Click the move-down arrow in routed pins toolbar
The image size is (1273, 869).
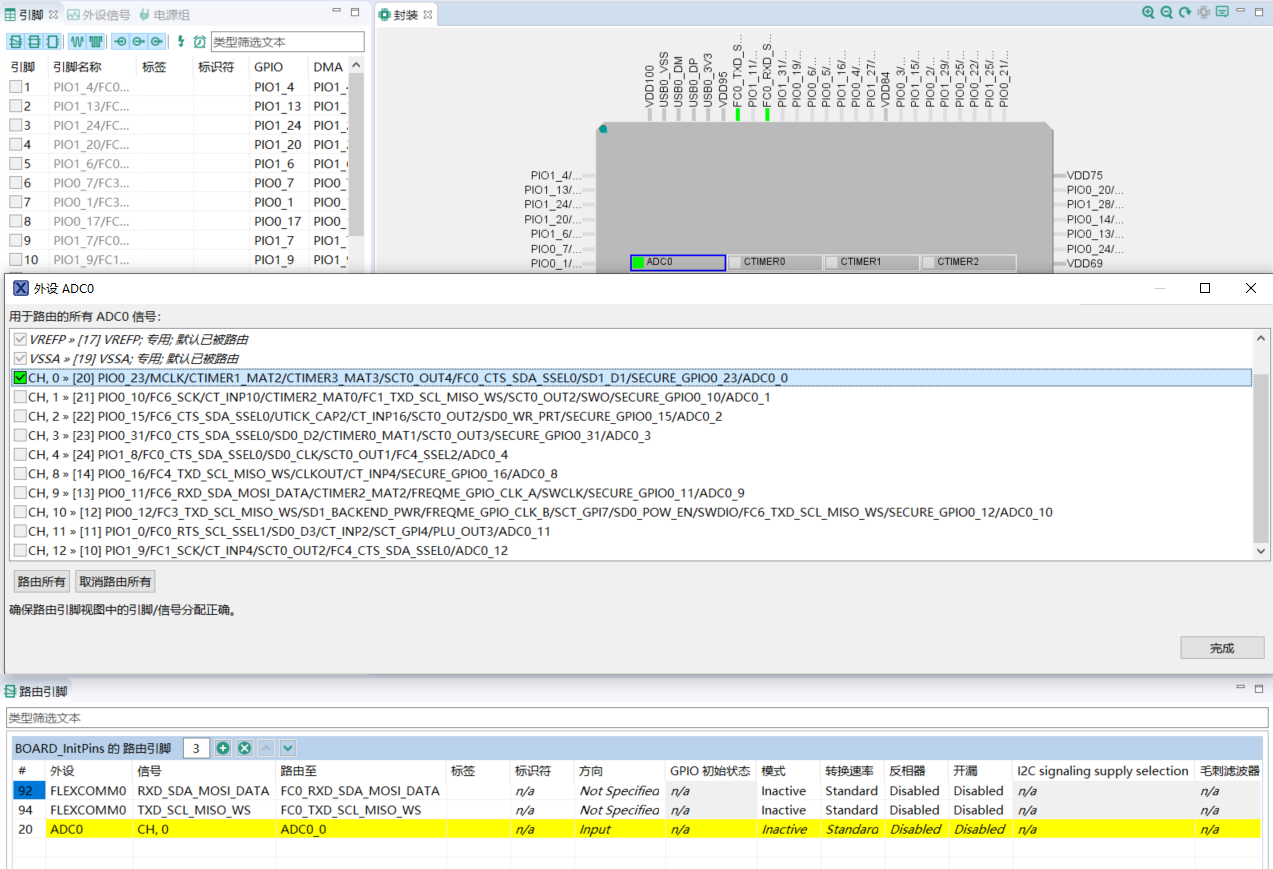(x=288, y=748)
